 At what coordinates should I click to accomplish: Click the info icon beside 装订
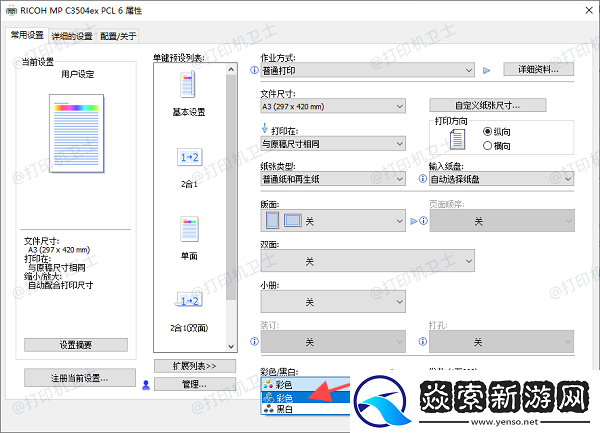coord(254,341)
